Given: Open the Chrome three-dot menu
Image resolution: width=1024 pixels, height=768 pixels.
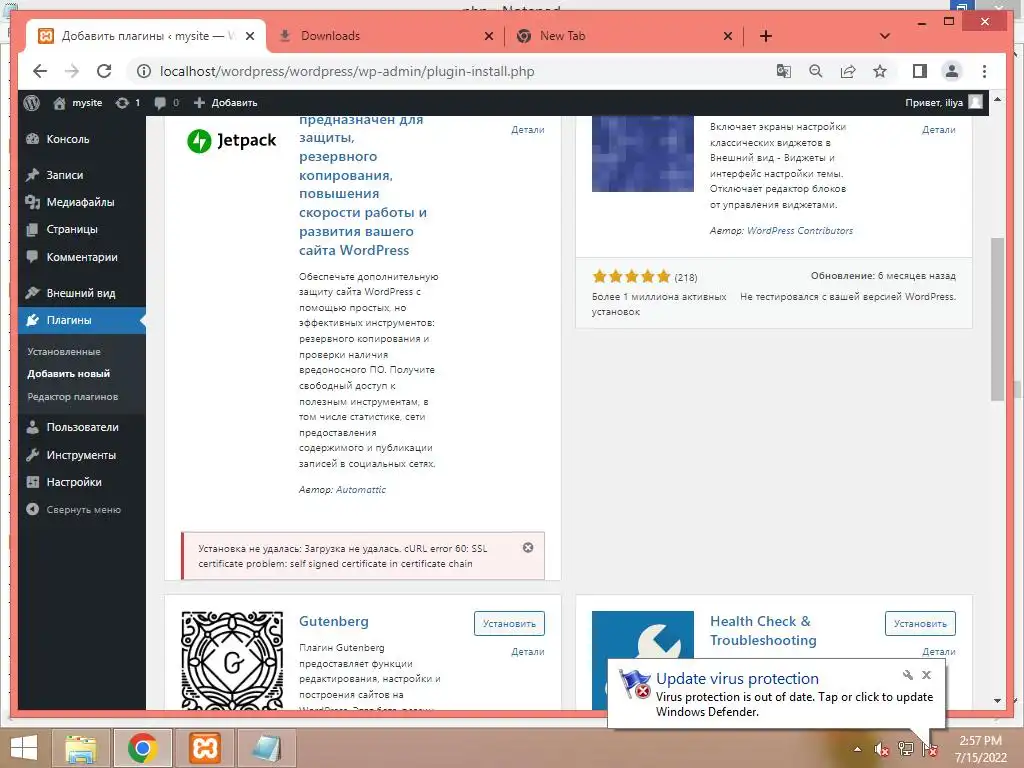Looking at the screenshot, I should point(984,71).
